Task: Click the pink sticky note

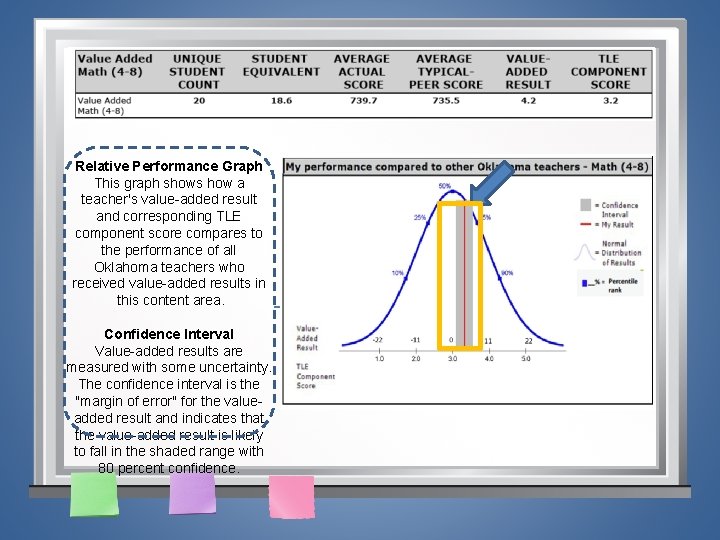Action: [x=292, y=497]
